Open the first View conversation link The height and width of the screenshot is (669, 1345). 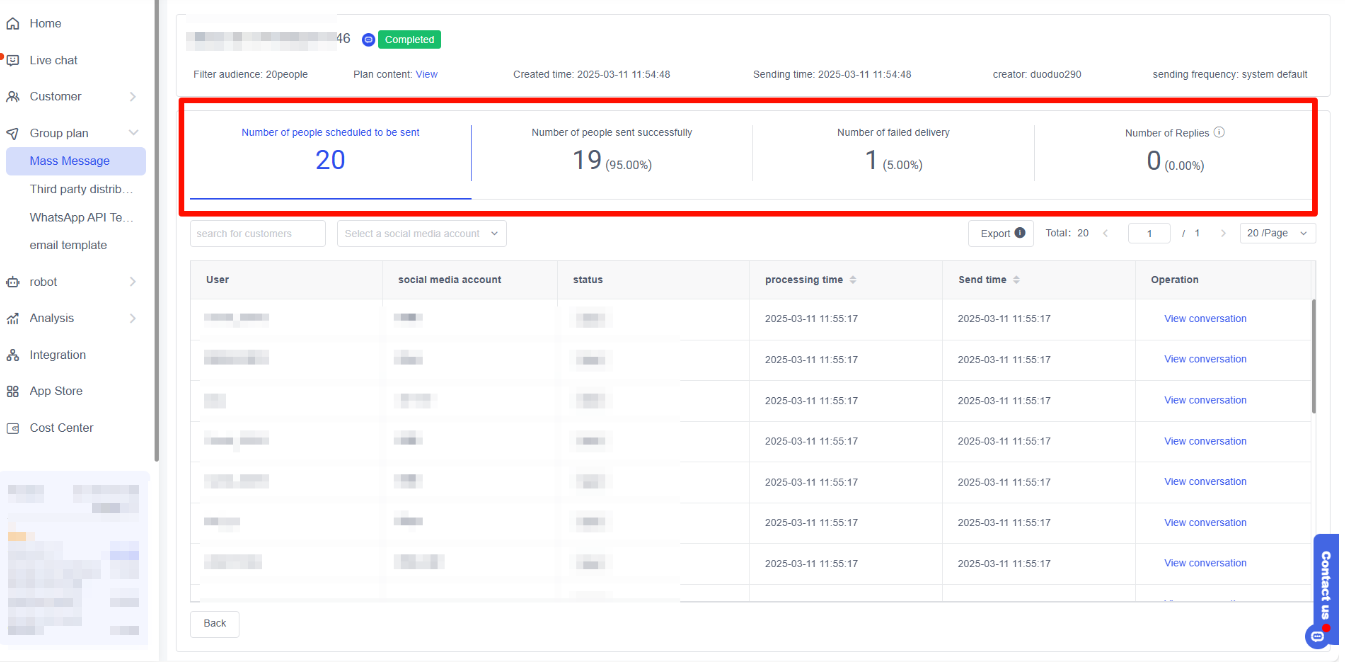1204,318
